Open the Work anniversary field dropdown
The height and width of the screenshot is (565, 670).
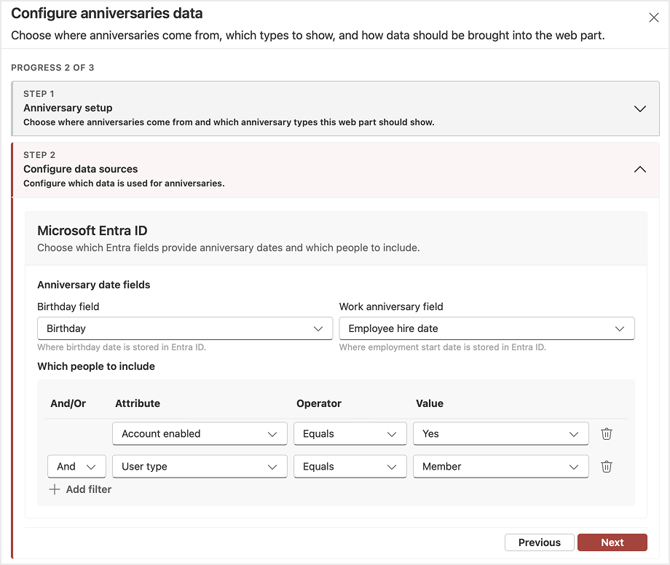(486, 328)
